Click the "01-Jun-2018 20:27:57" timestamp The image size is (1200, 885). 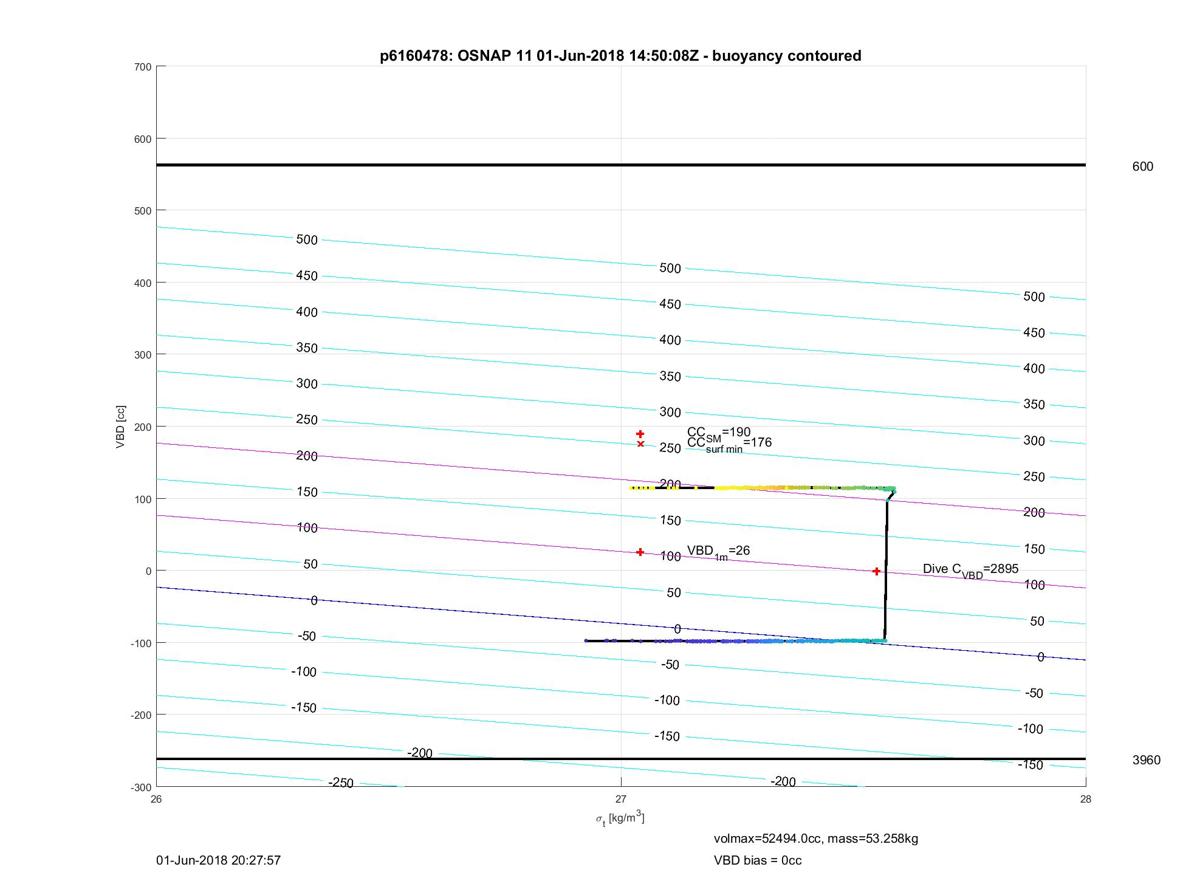[x=218, y=860]
